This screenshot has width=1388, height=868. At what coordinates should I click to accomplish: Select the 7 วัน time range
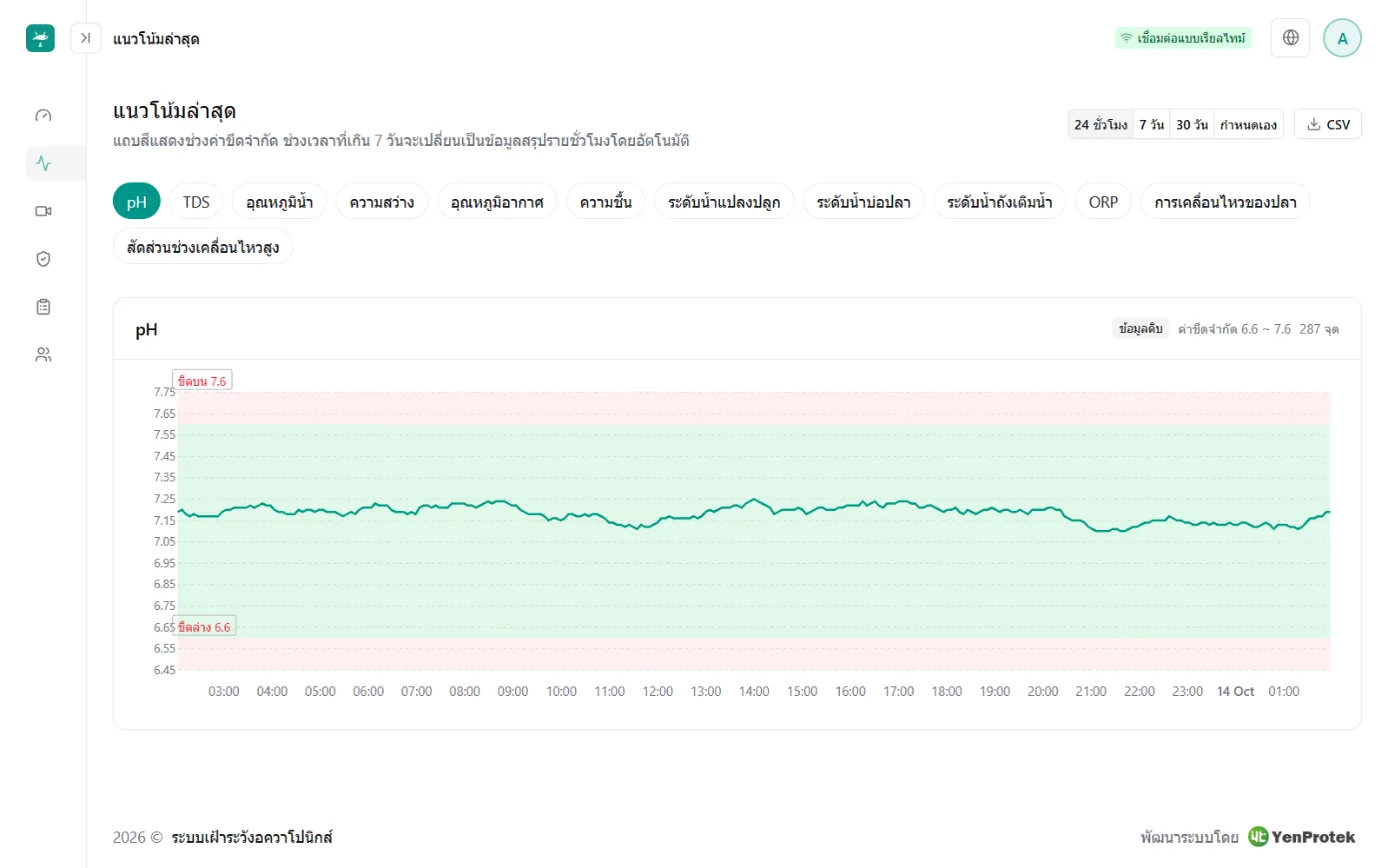(x=1152, y=125)
